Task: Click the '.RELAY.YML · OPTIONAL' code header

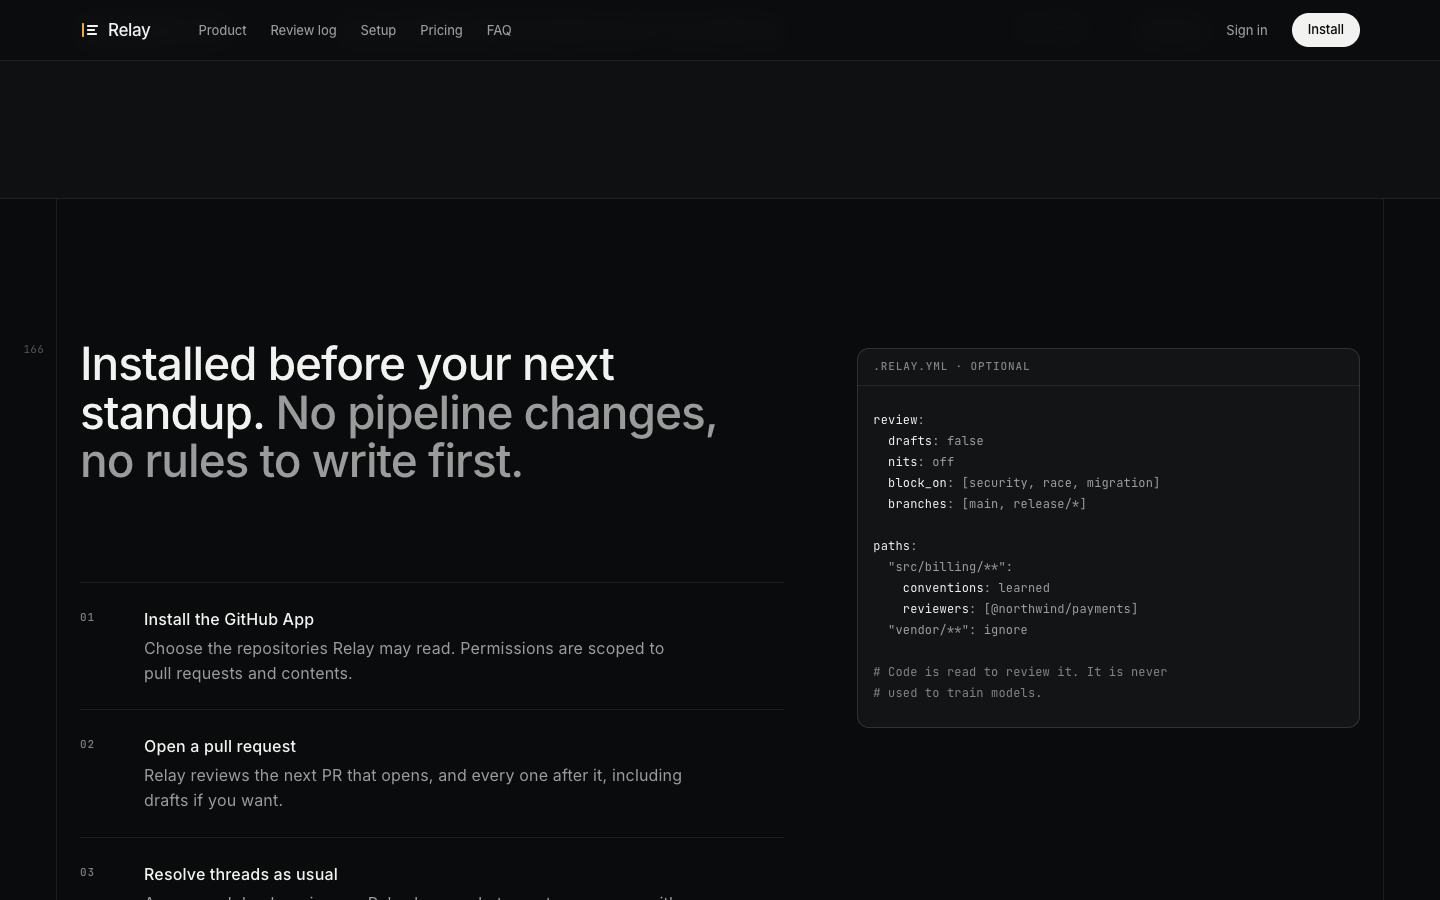Action: (x=951, y=366)
